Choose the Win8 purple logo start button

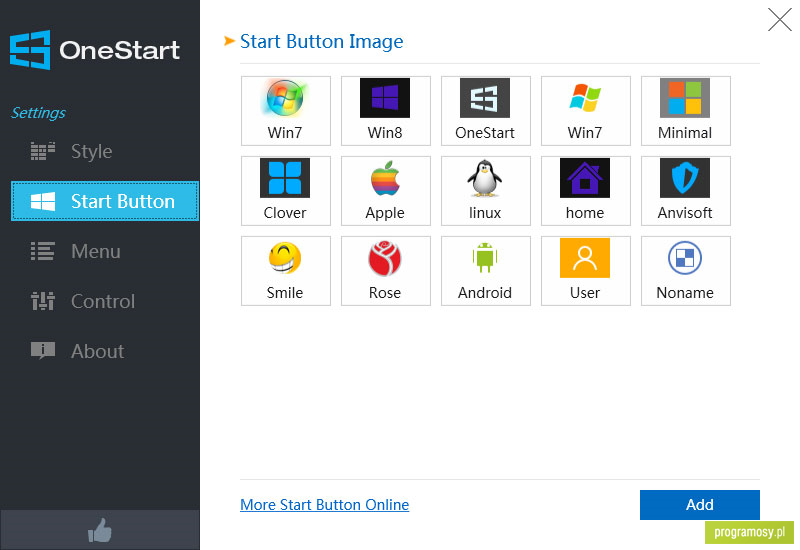pyautogui.click(x=386, y=111)
